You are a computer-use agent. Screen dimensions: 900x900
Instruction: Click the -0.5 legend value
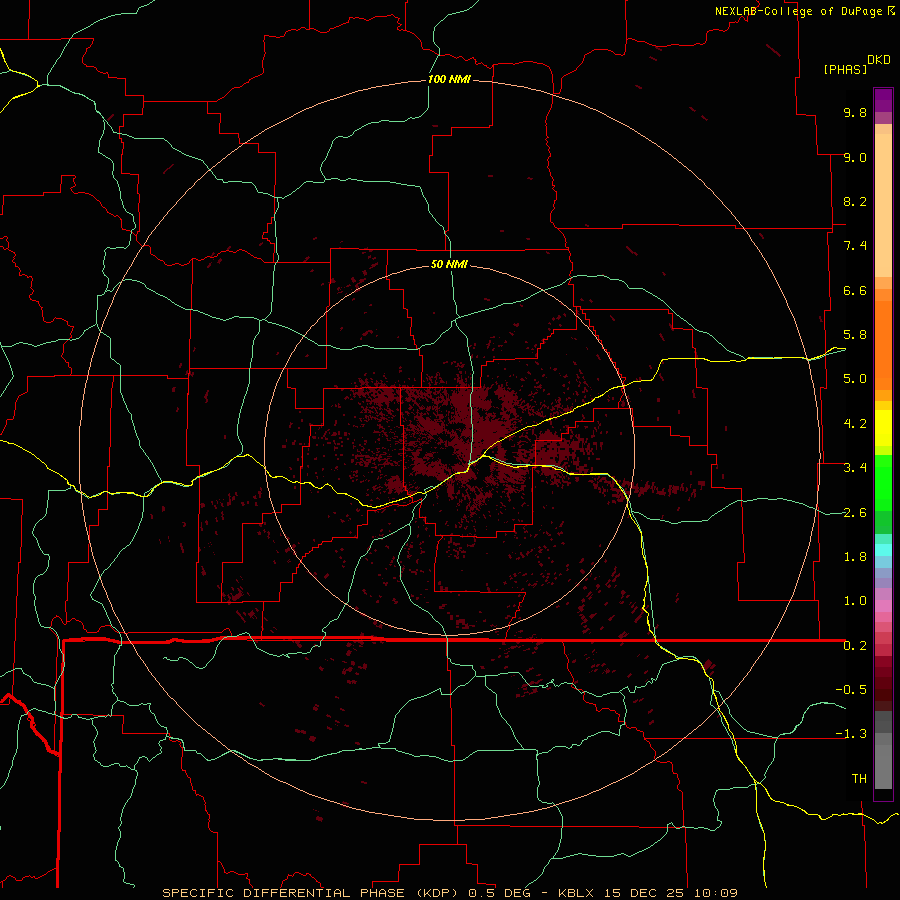[x=851, y=690]
